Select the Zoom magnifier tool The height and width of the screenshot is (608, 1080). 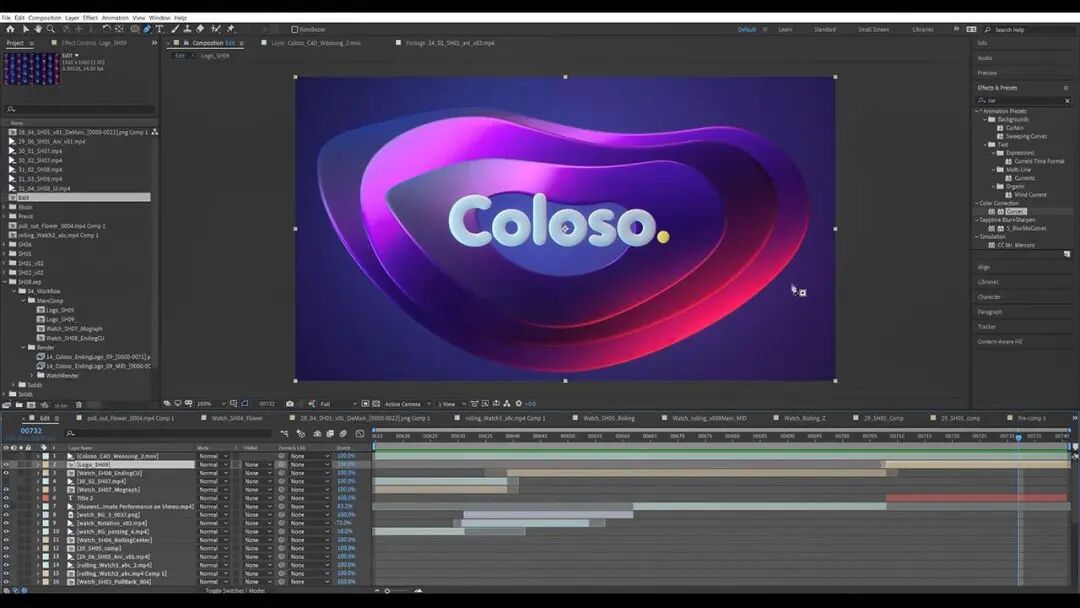pyautogui.click(x=51, y=29)
